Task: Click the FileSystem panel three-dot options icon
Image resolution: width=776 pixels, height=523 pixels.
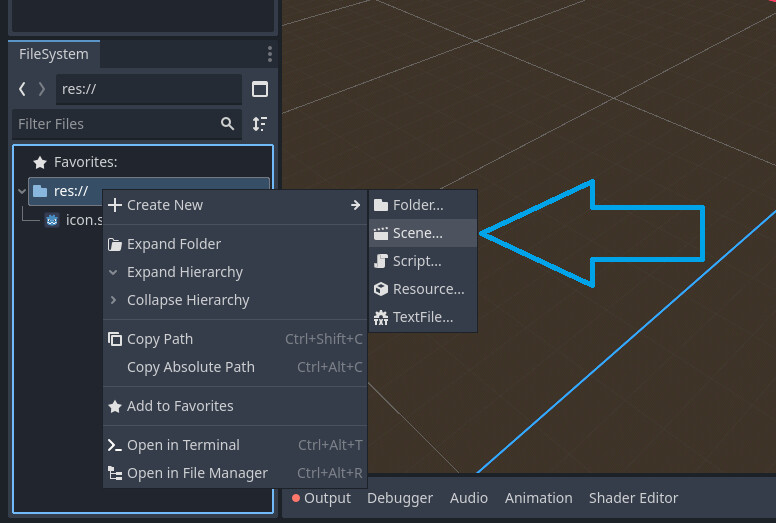Action: point(269,54)
